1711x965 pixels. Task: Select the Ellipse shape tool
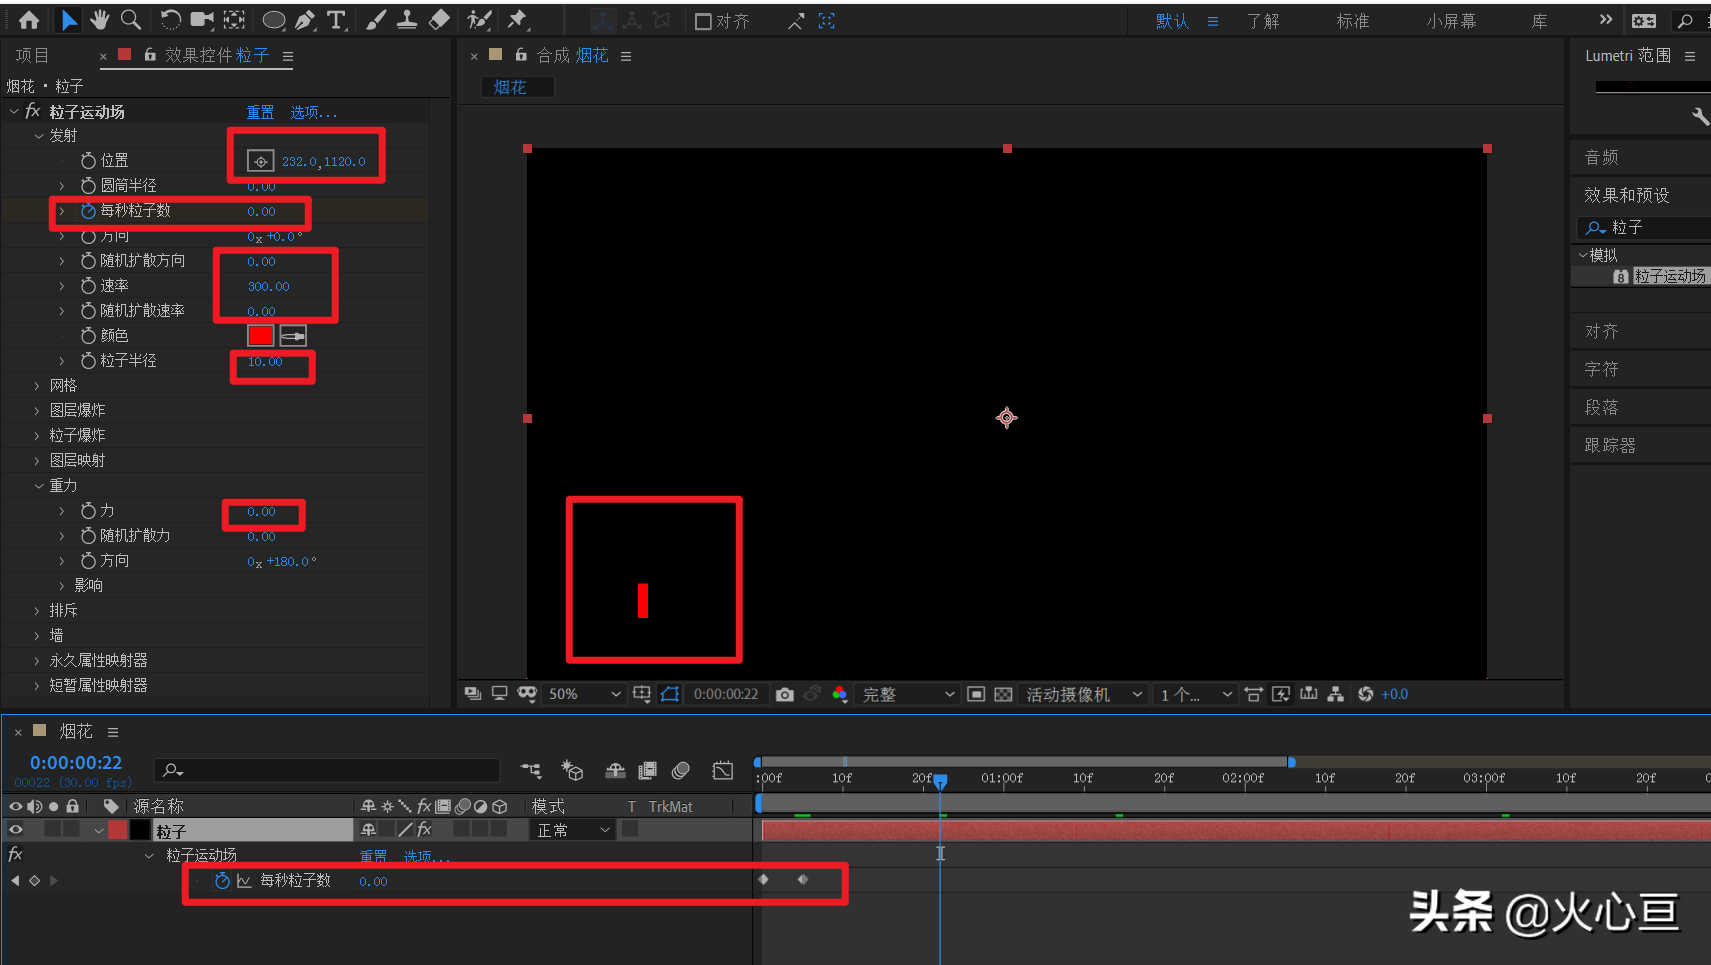click(x=273, y=20)
